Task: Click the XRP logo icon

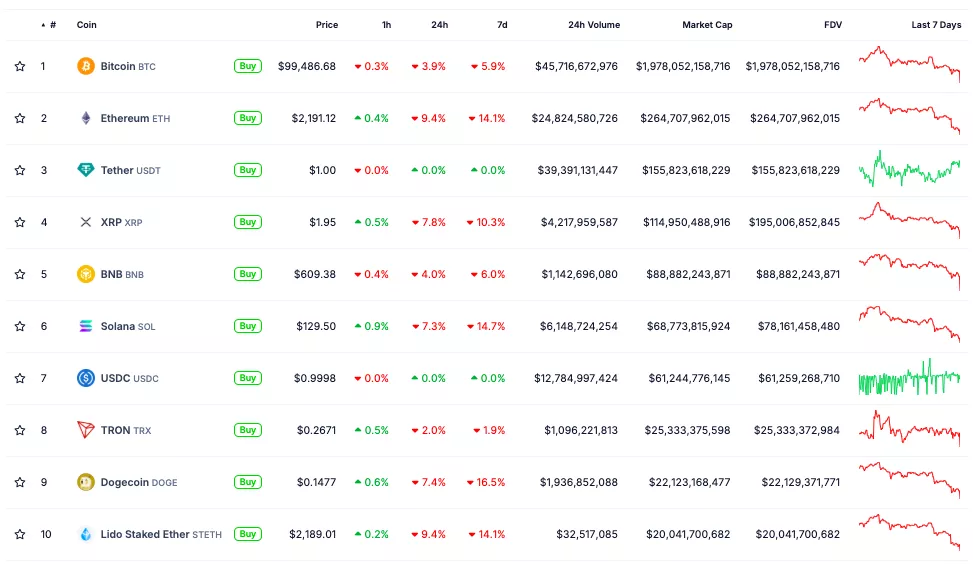Action: [86, 222]
